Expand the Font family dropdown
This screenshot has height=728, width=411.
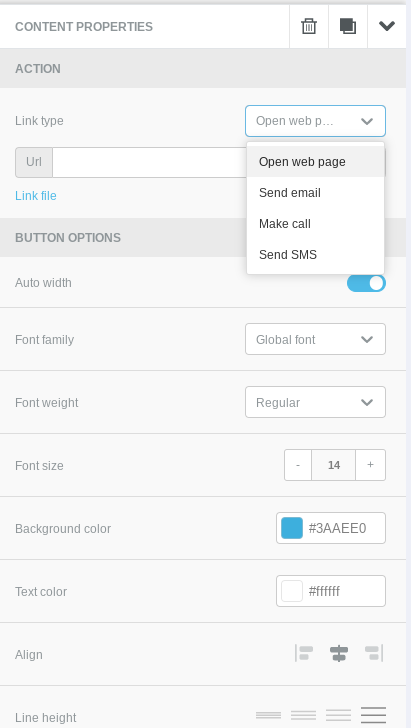click(315, 339)
